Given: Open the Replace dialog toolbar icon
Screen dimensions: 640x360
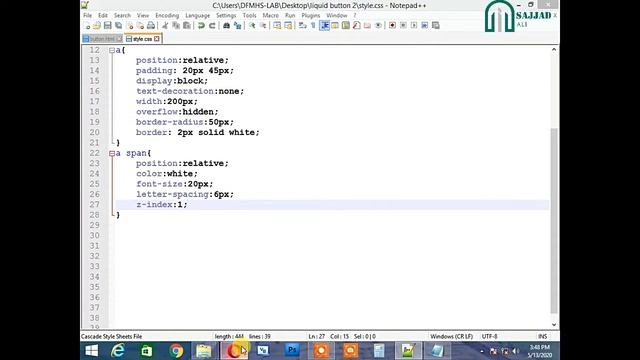Looking at the screenshot, I should coord(237,25).
